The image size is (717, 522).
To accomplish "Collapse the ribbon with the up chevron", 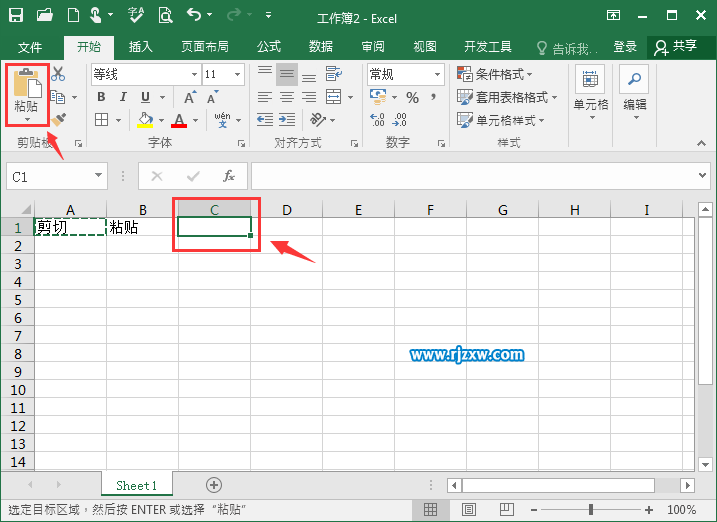I will [x=701, y=144].
